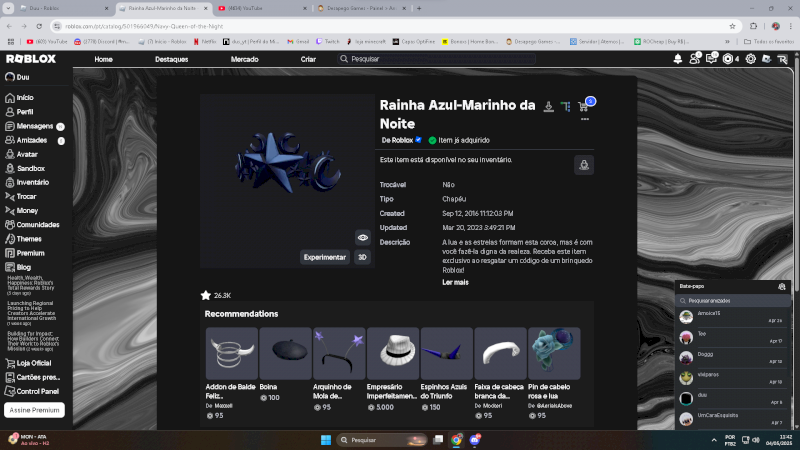Screen dimensions: 800x450
Task: Open Home in top navigation
Action: (104, 59)
